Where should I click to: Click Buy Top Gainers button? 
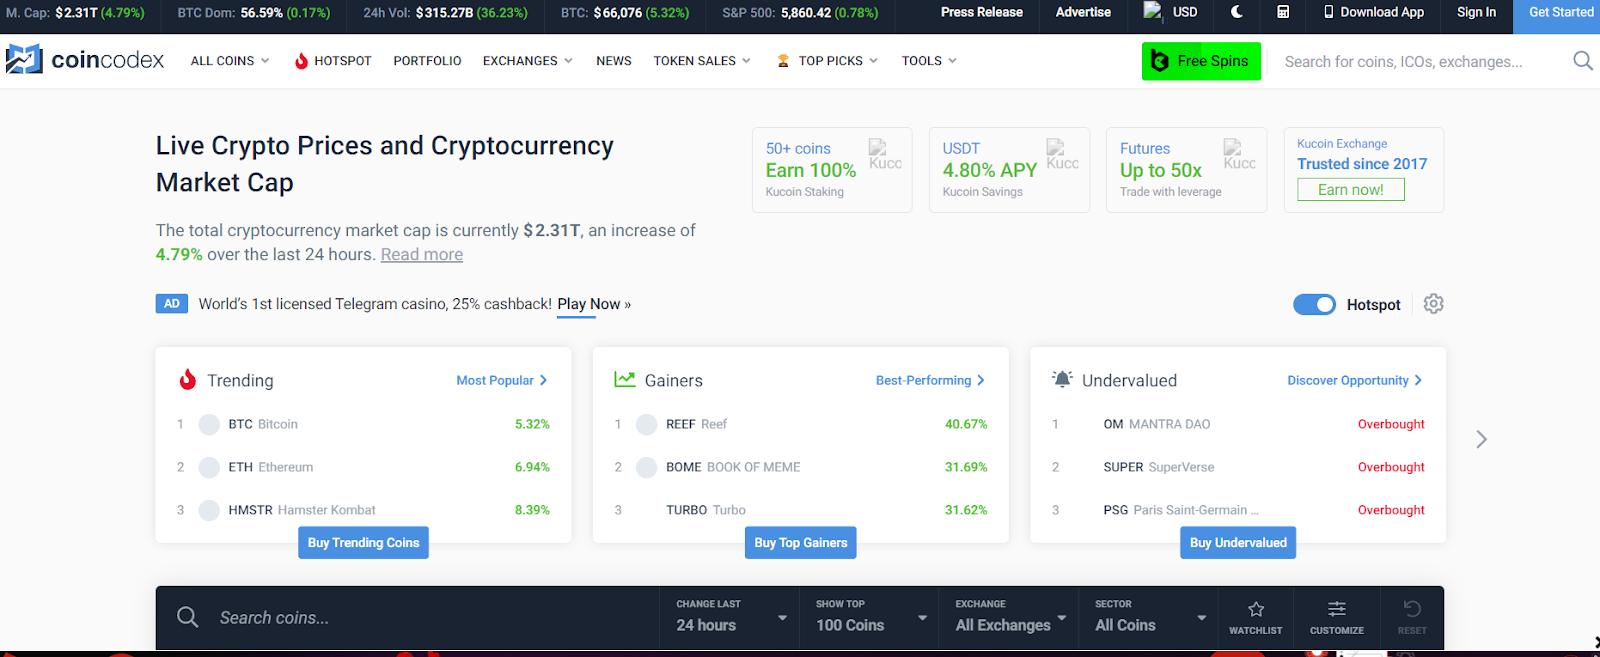point(800,542)
